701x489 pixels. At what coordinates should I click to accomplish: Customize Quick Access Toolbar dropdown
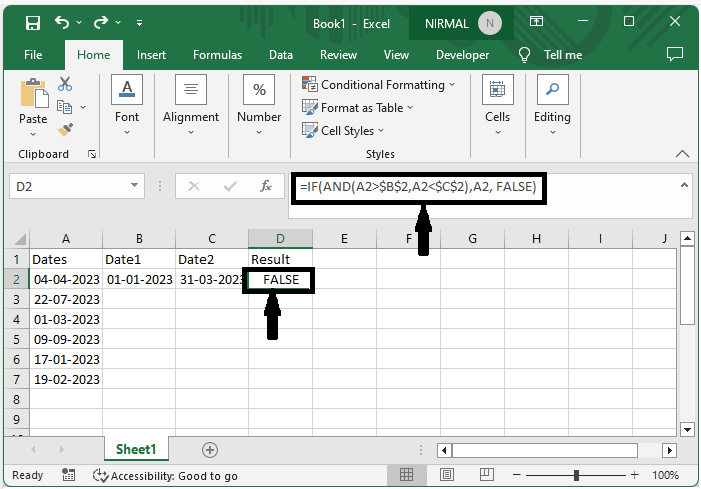pos(139,22)
